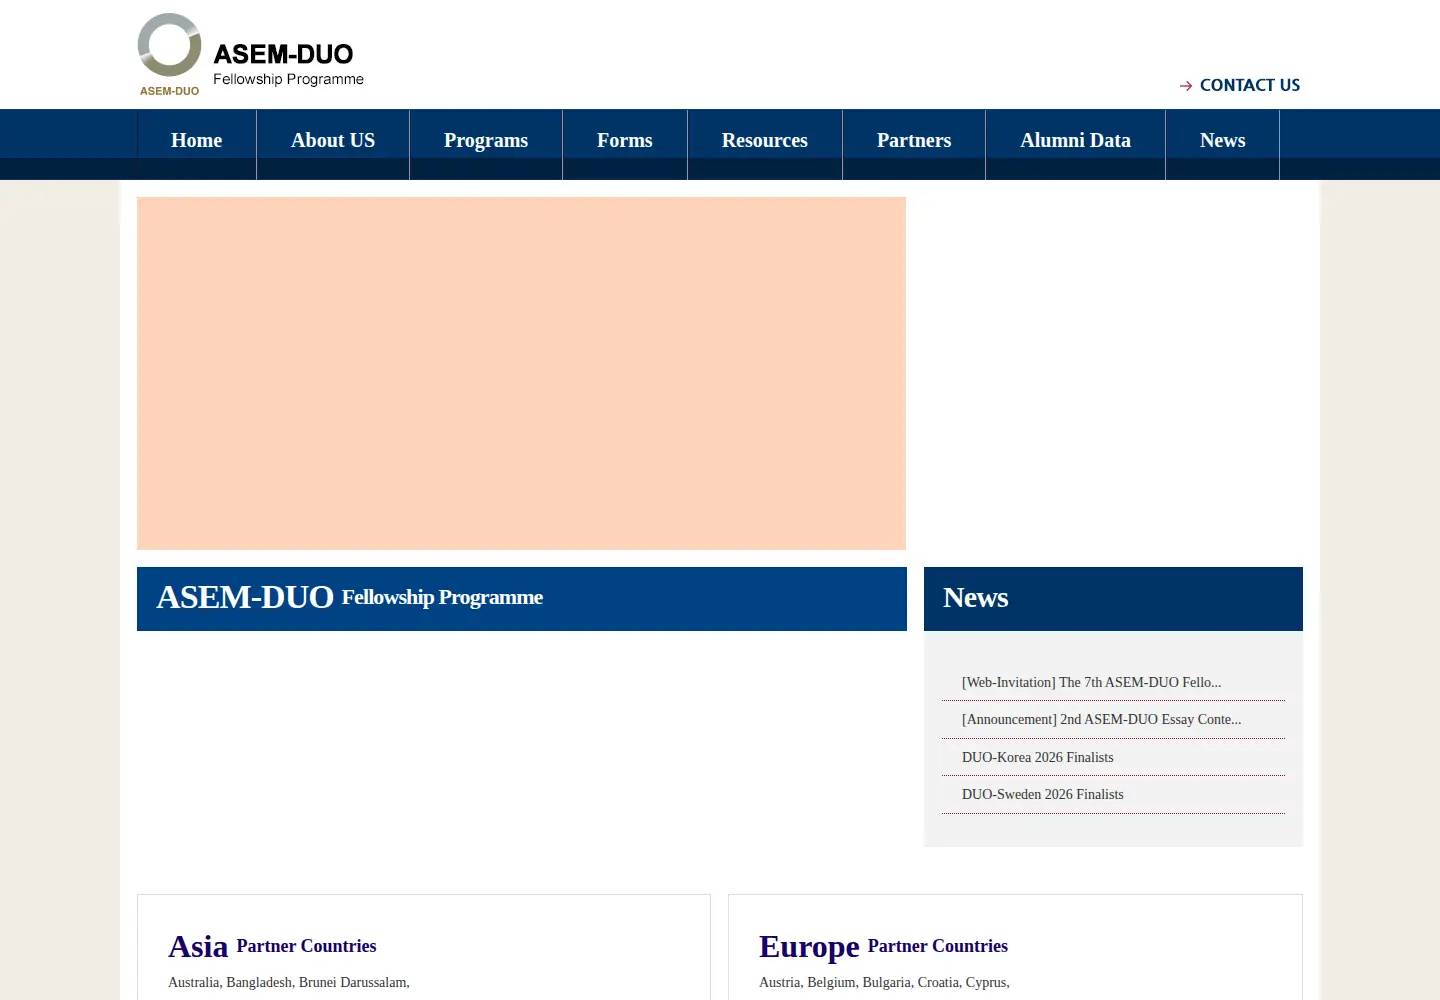Click the 'Australia, Bangladesh, Brunei Darussalam,' text

point(289,982)
